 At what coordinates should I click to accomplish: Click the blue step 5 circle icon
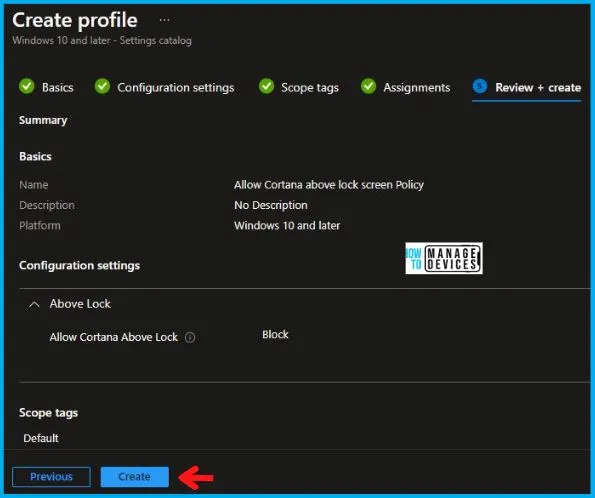480,87
